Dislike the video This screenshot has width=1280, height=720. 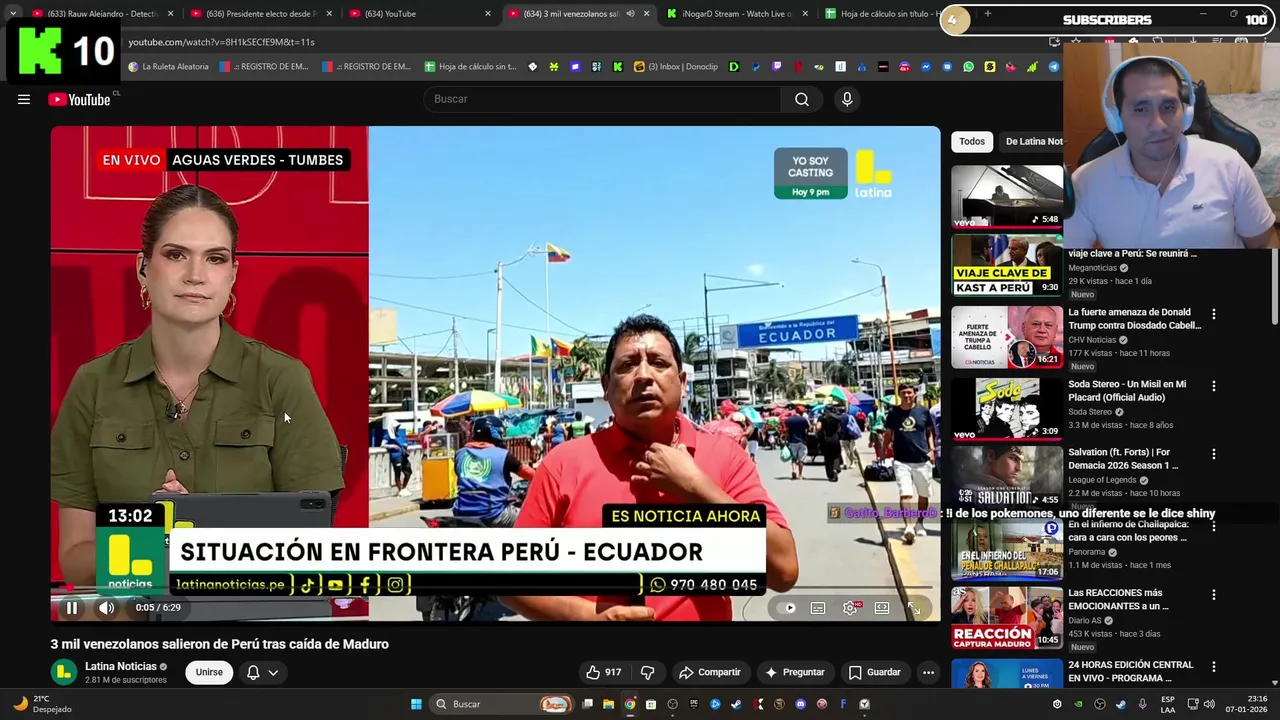click(647, 672)
